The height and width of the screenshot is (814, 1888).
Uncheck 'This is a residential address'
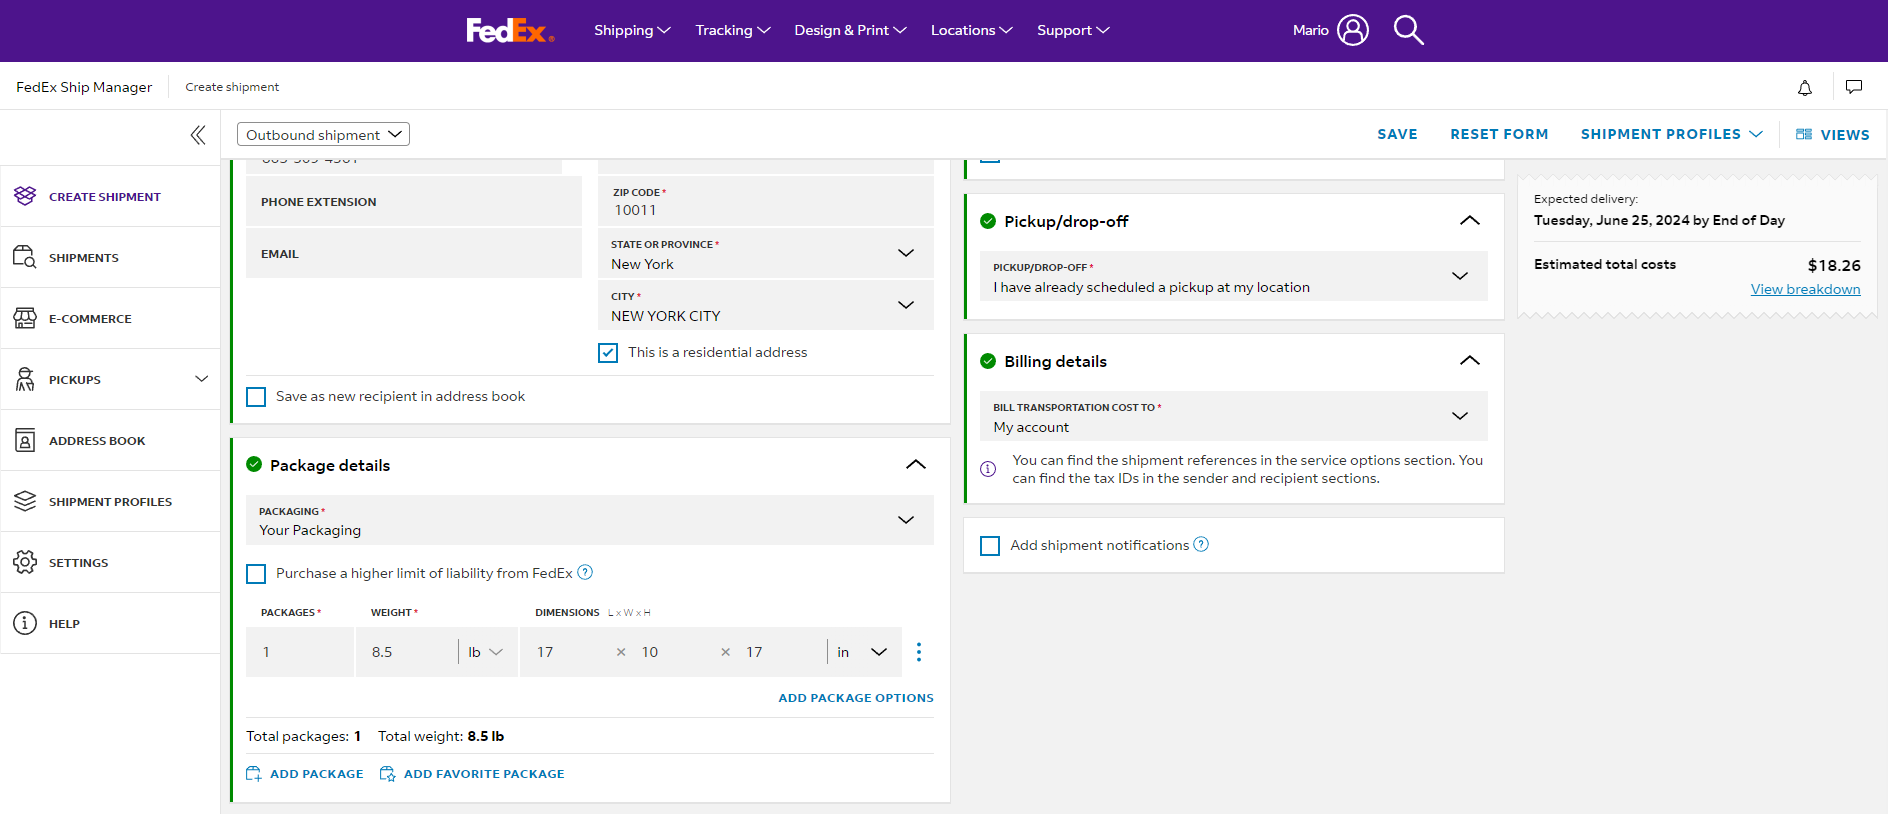(x=608, y=353)
